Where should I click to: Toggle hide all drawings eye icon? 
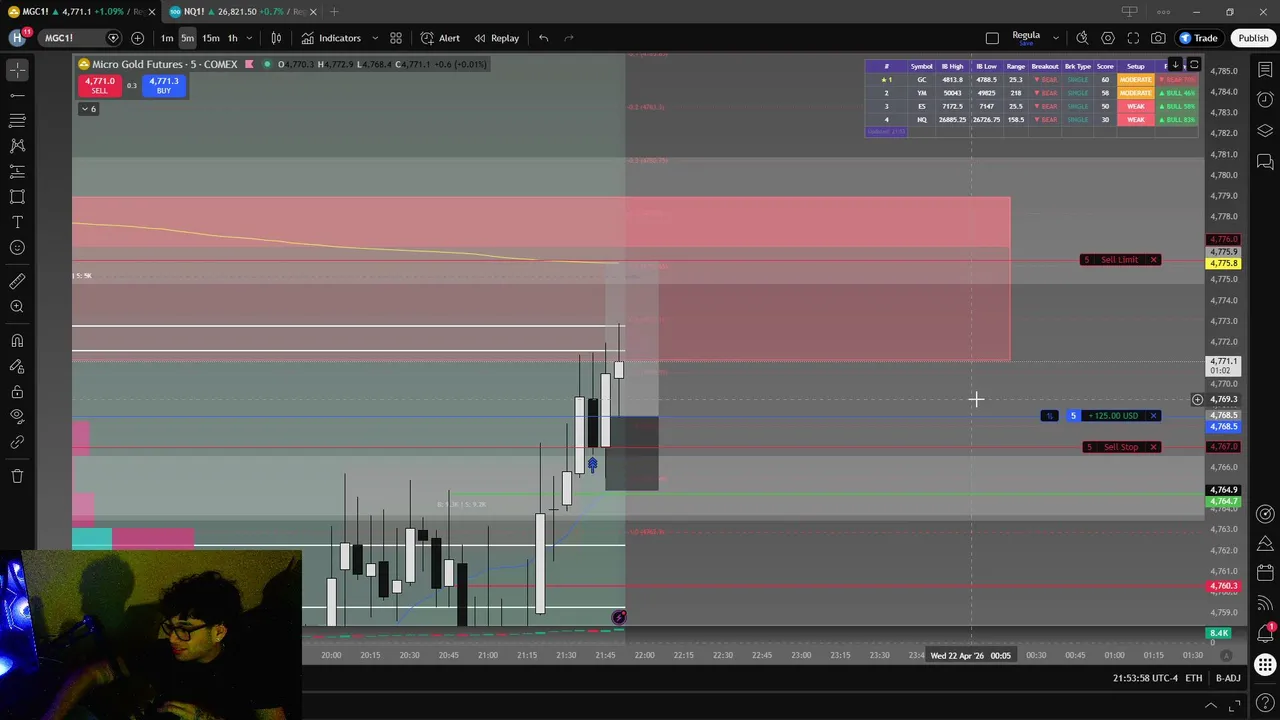(x=17, y=416)
